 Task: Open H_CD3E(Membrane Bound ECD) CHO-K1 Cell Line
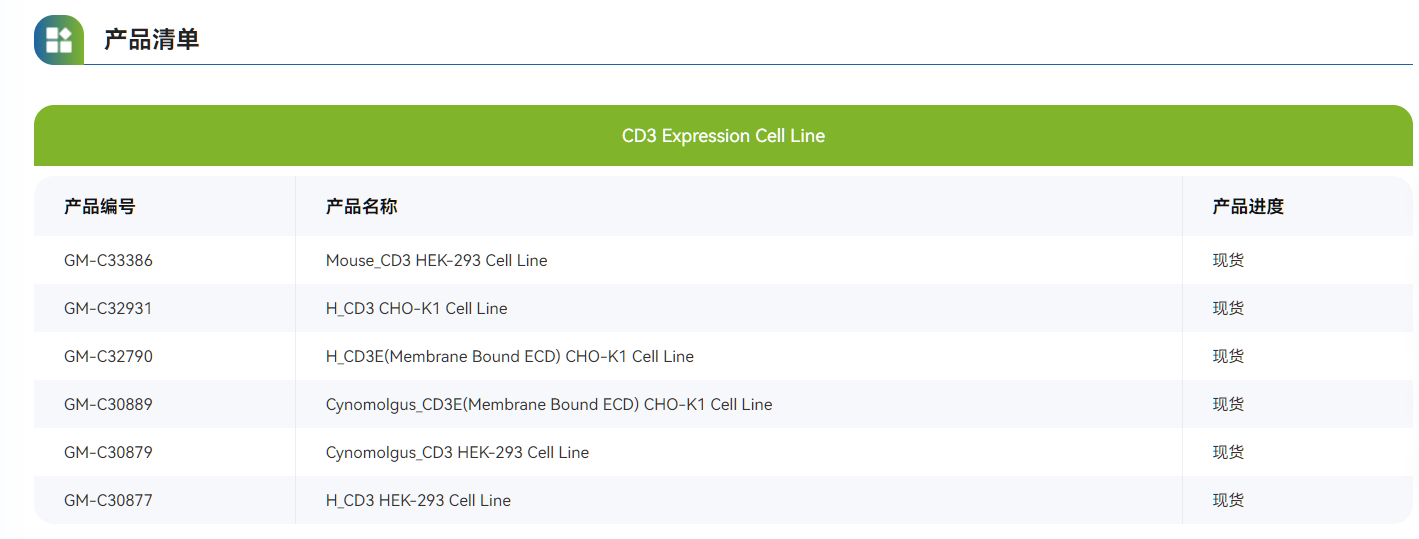click(509, 357)
